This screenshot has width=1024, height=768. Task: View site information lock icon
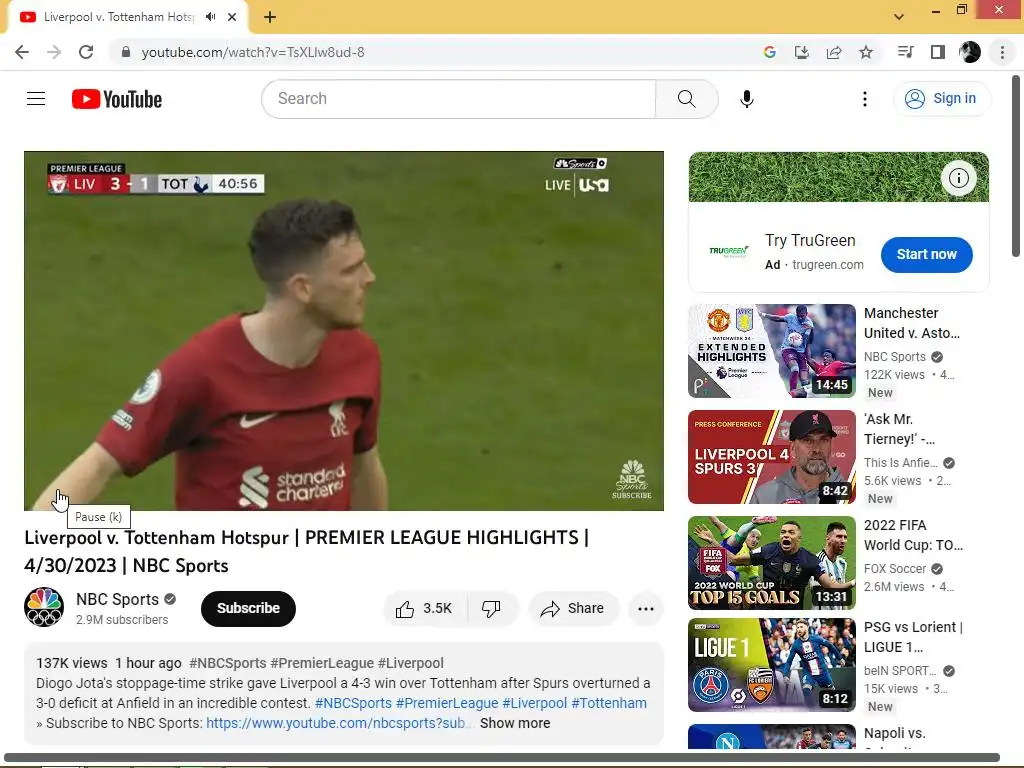click(126, 52)
